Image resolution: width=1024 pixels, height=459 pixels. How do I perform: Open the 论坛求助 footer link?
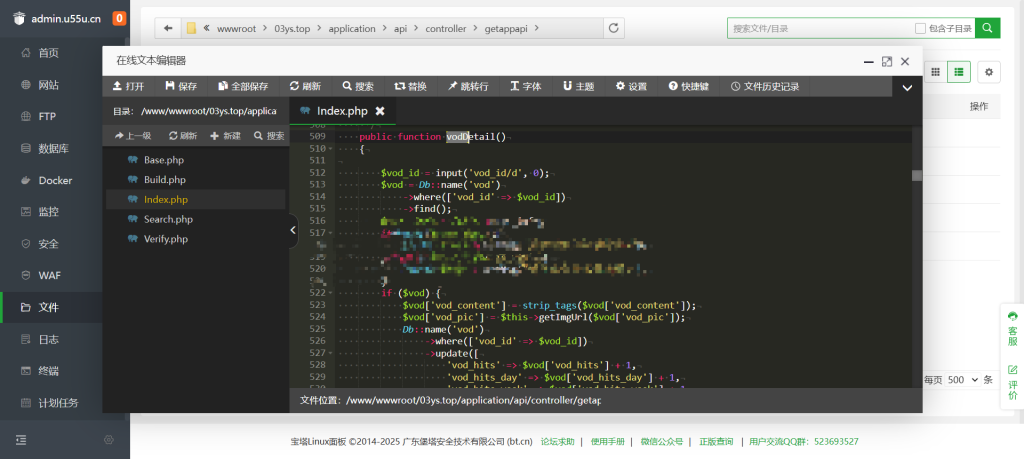(x=557, y=441)
